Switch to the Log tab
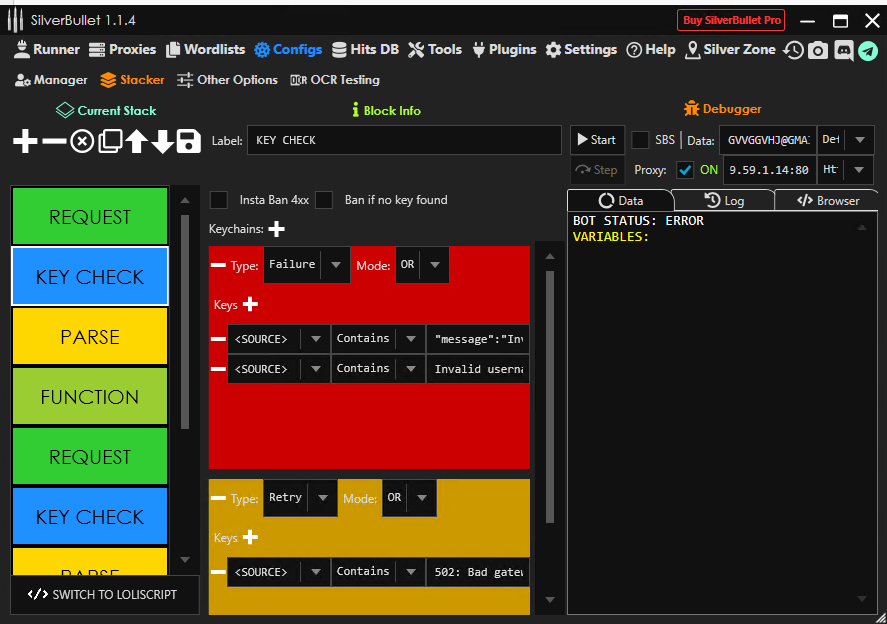The image size is (887, 624). click(x=724, y=201)
